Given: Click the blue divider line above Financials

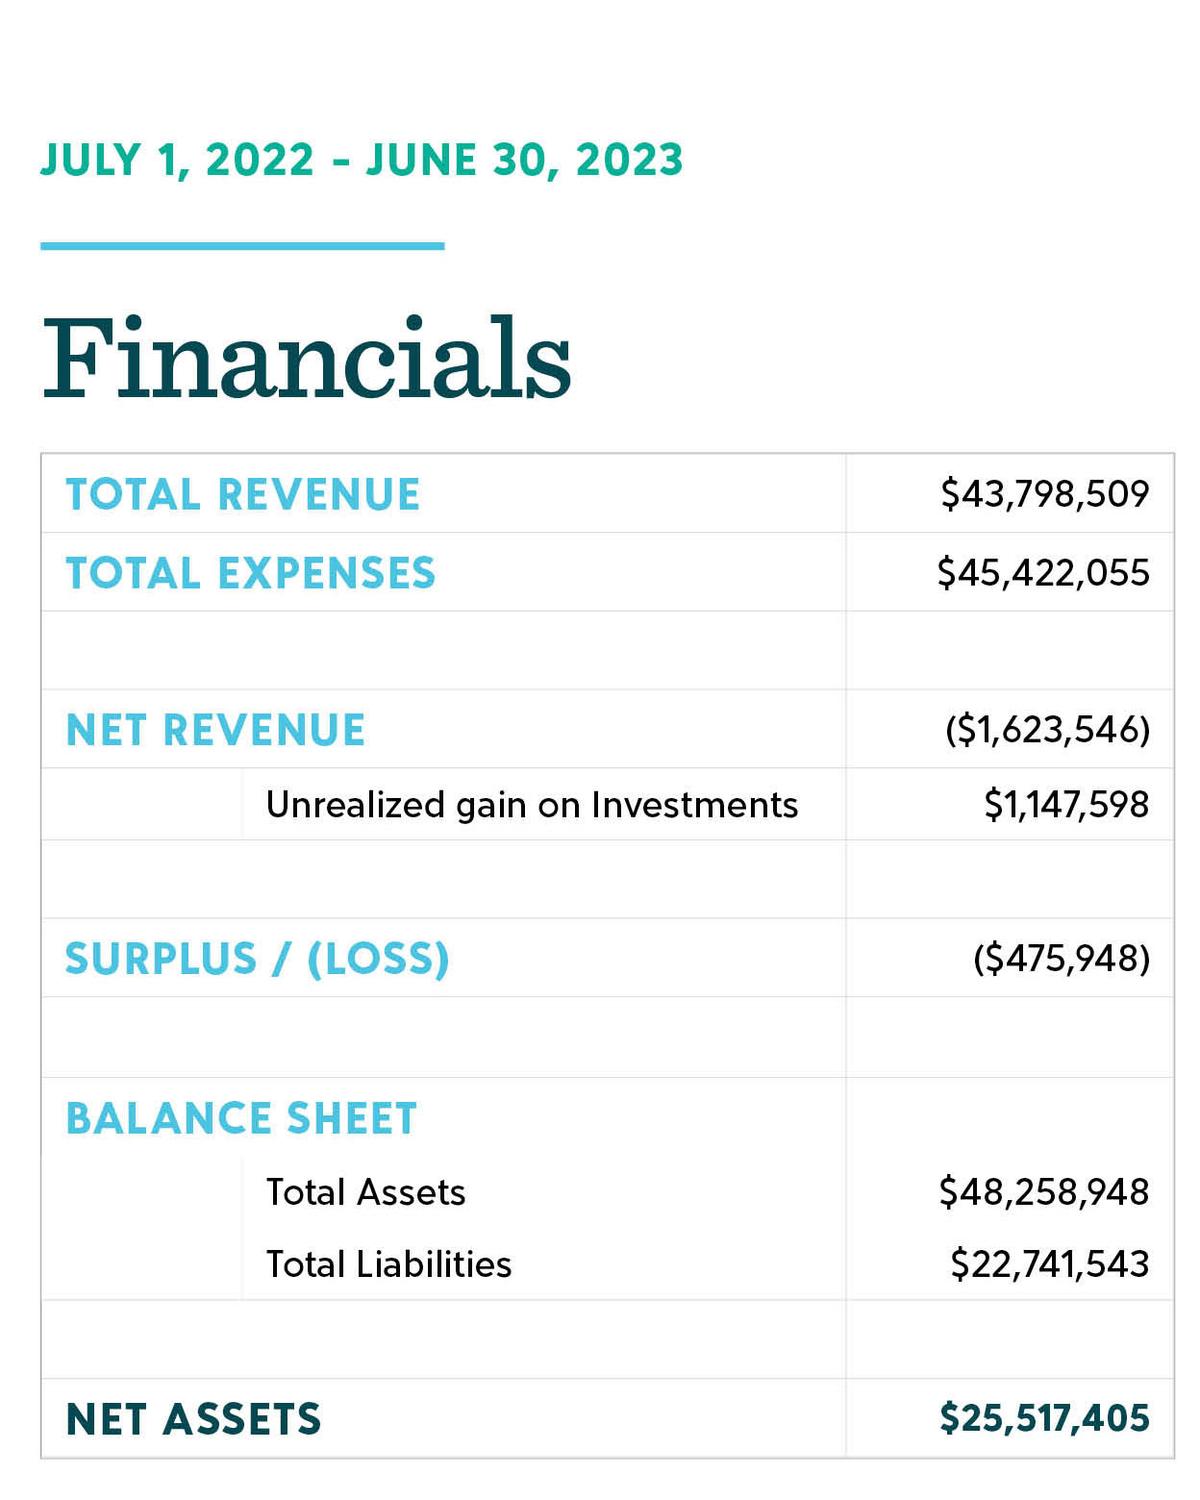Looking at the screenshot, I should tap(242, 245).
